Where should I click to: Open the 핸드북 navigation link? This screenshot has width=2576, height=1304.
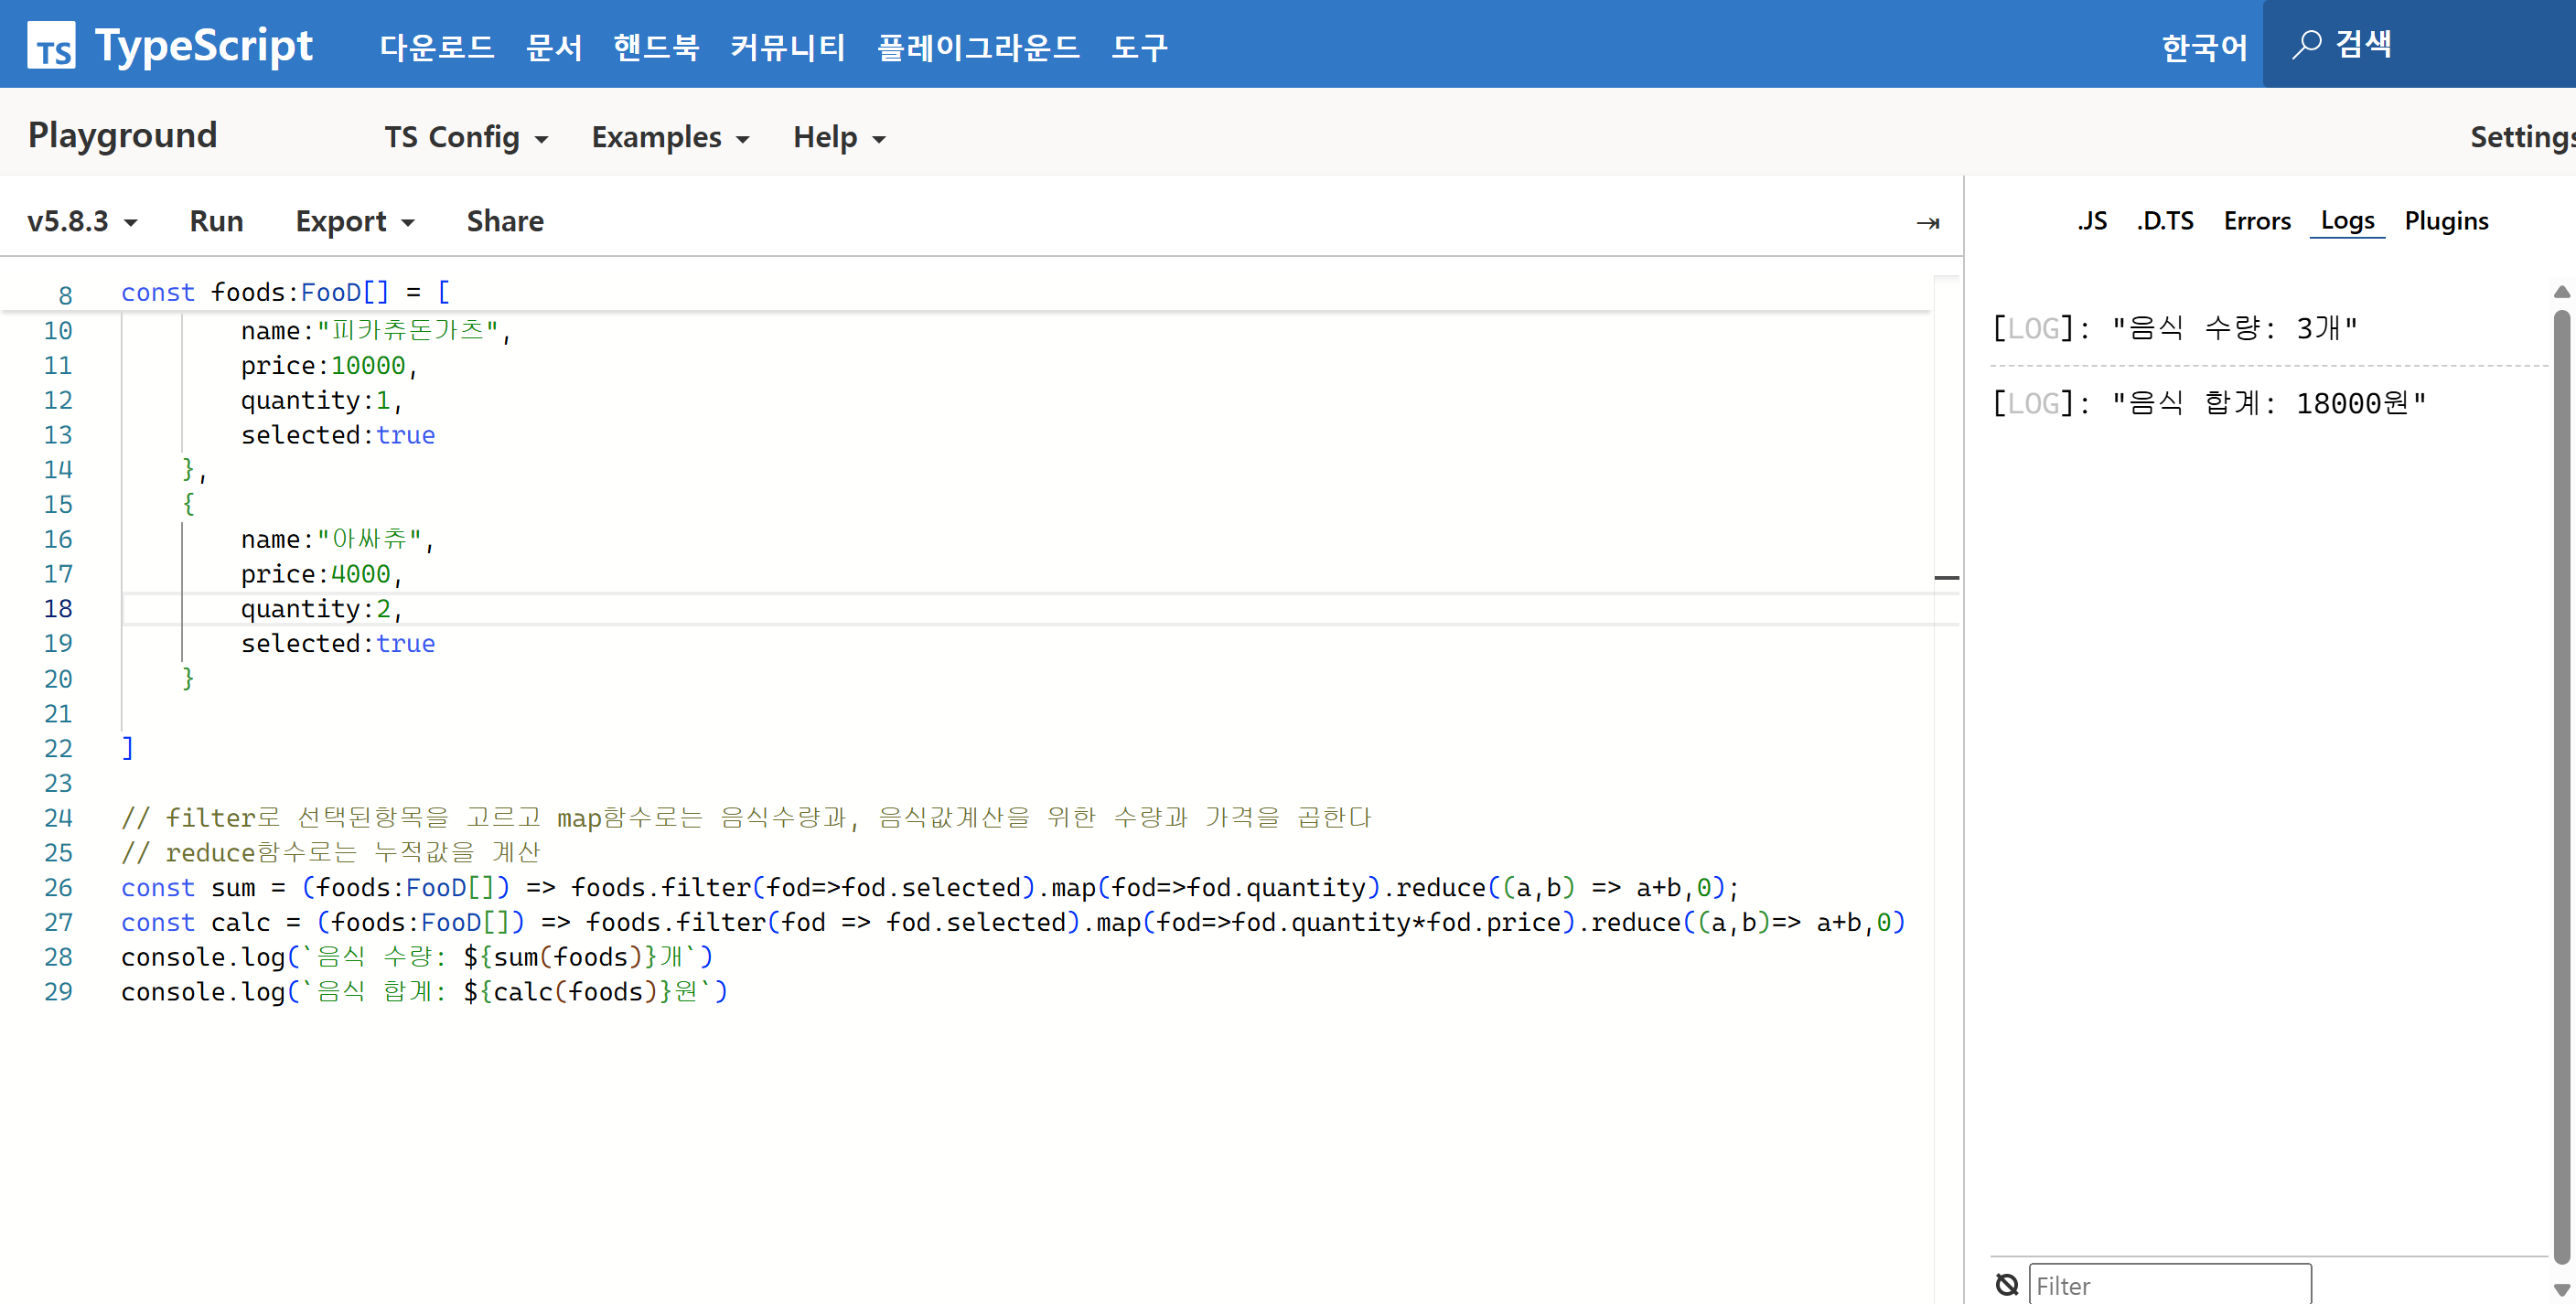coord(656,46)
